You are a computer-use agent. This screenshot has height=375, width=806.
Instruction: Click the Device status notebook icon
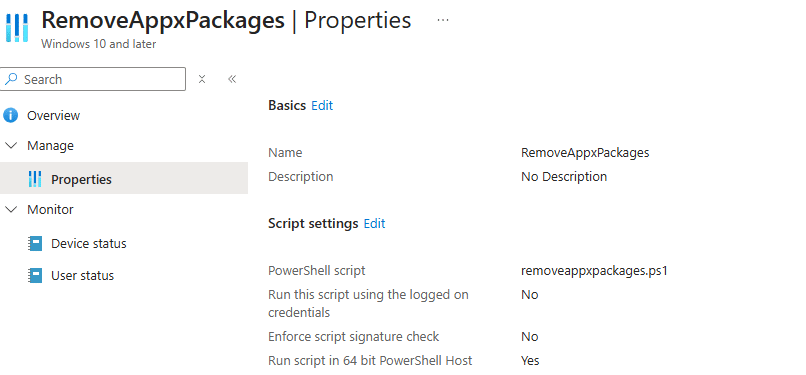(35, 243)
